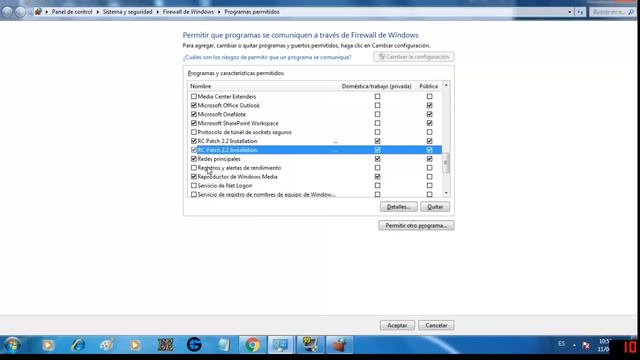Click the Back navigation arrow button
The width and height of the screenshot is (640, 360).
tap(7, 12)
